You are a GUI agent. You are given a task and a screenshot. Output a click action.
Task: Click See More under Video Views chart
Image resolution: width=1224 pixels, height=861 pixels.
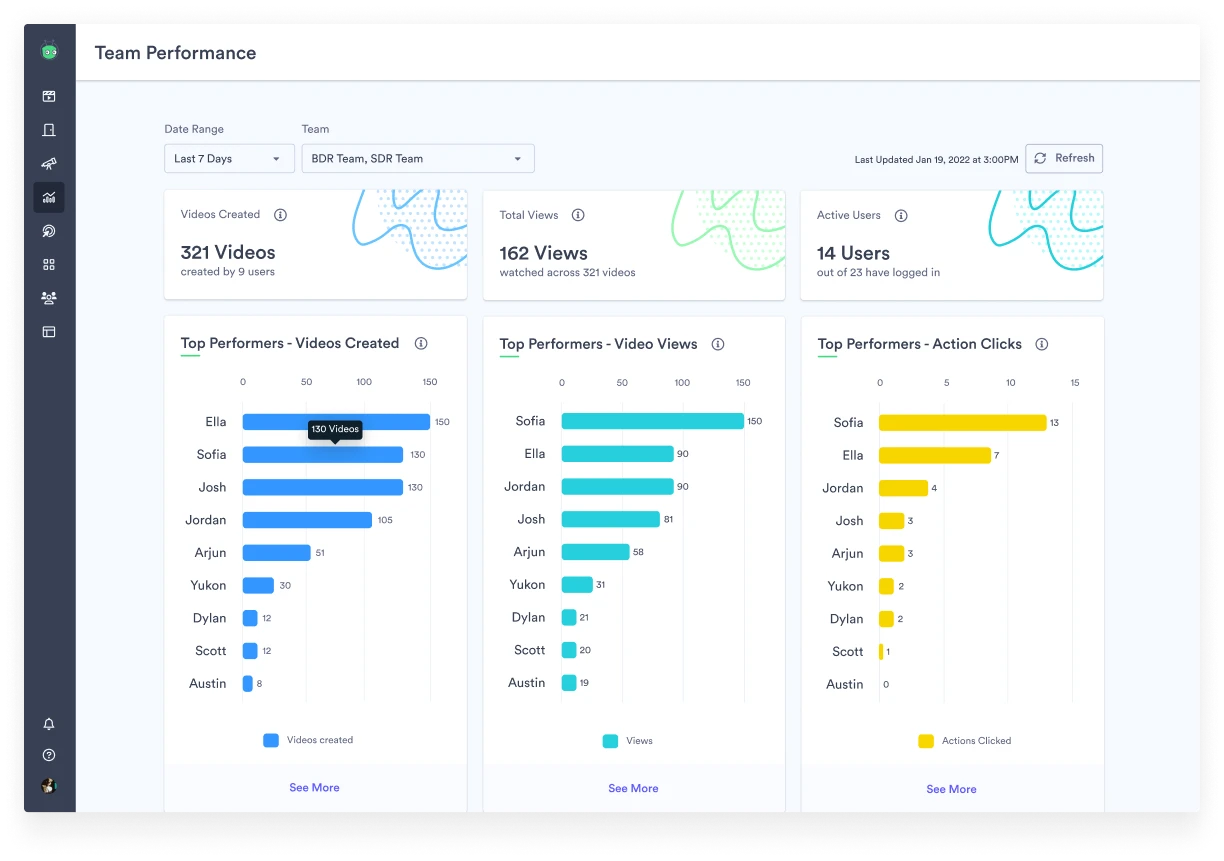tap(633, 789)
